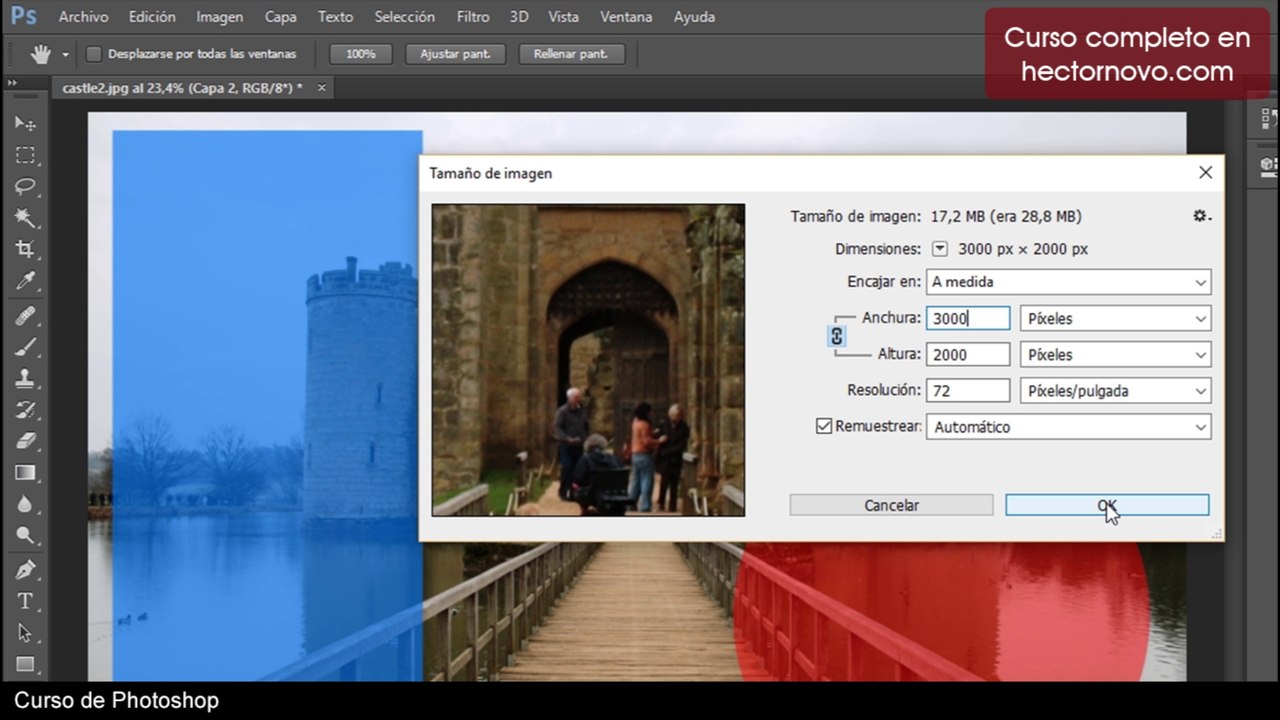Click the Anchura value field
The height and width of the screenshot is (720, 1280).
[x=968, y=319]
